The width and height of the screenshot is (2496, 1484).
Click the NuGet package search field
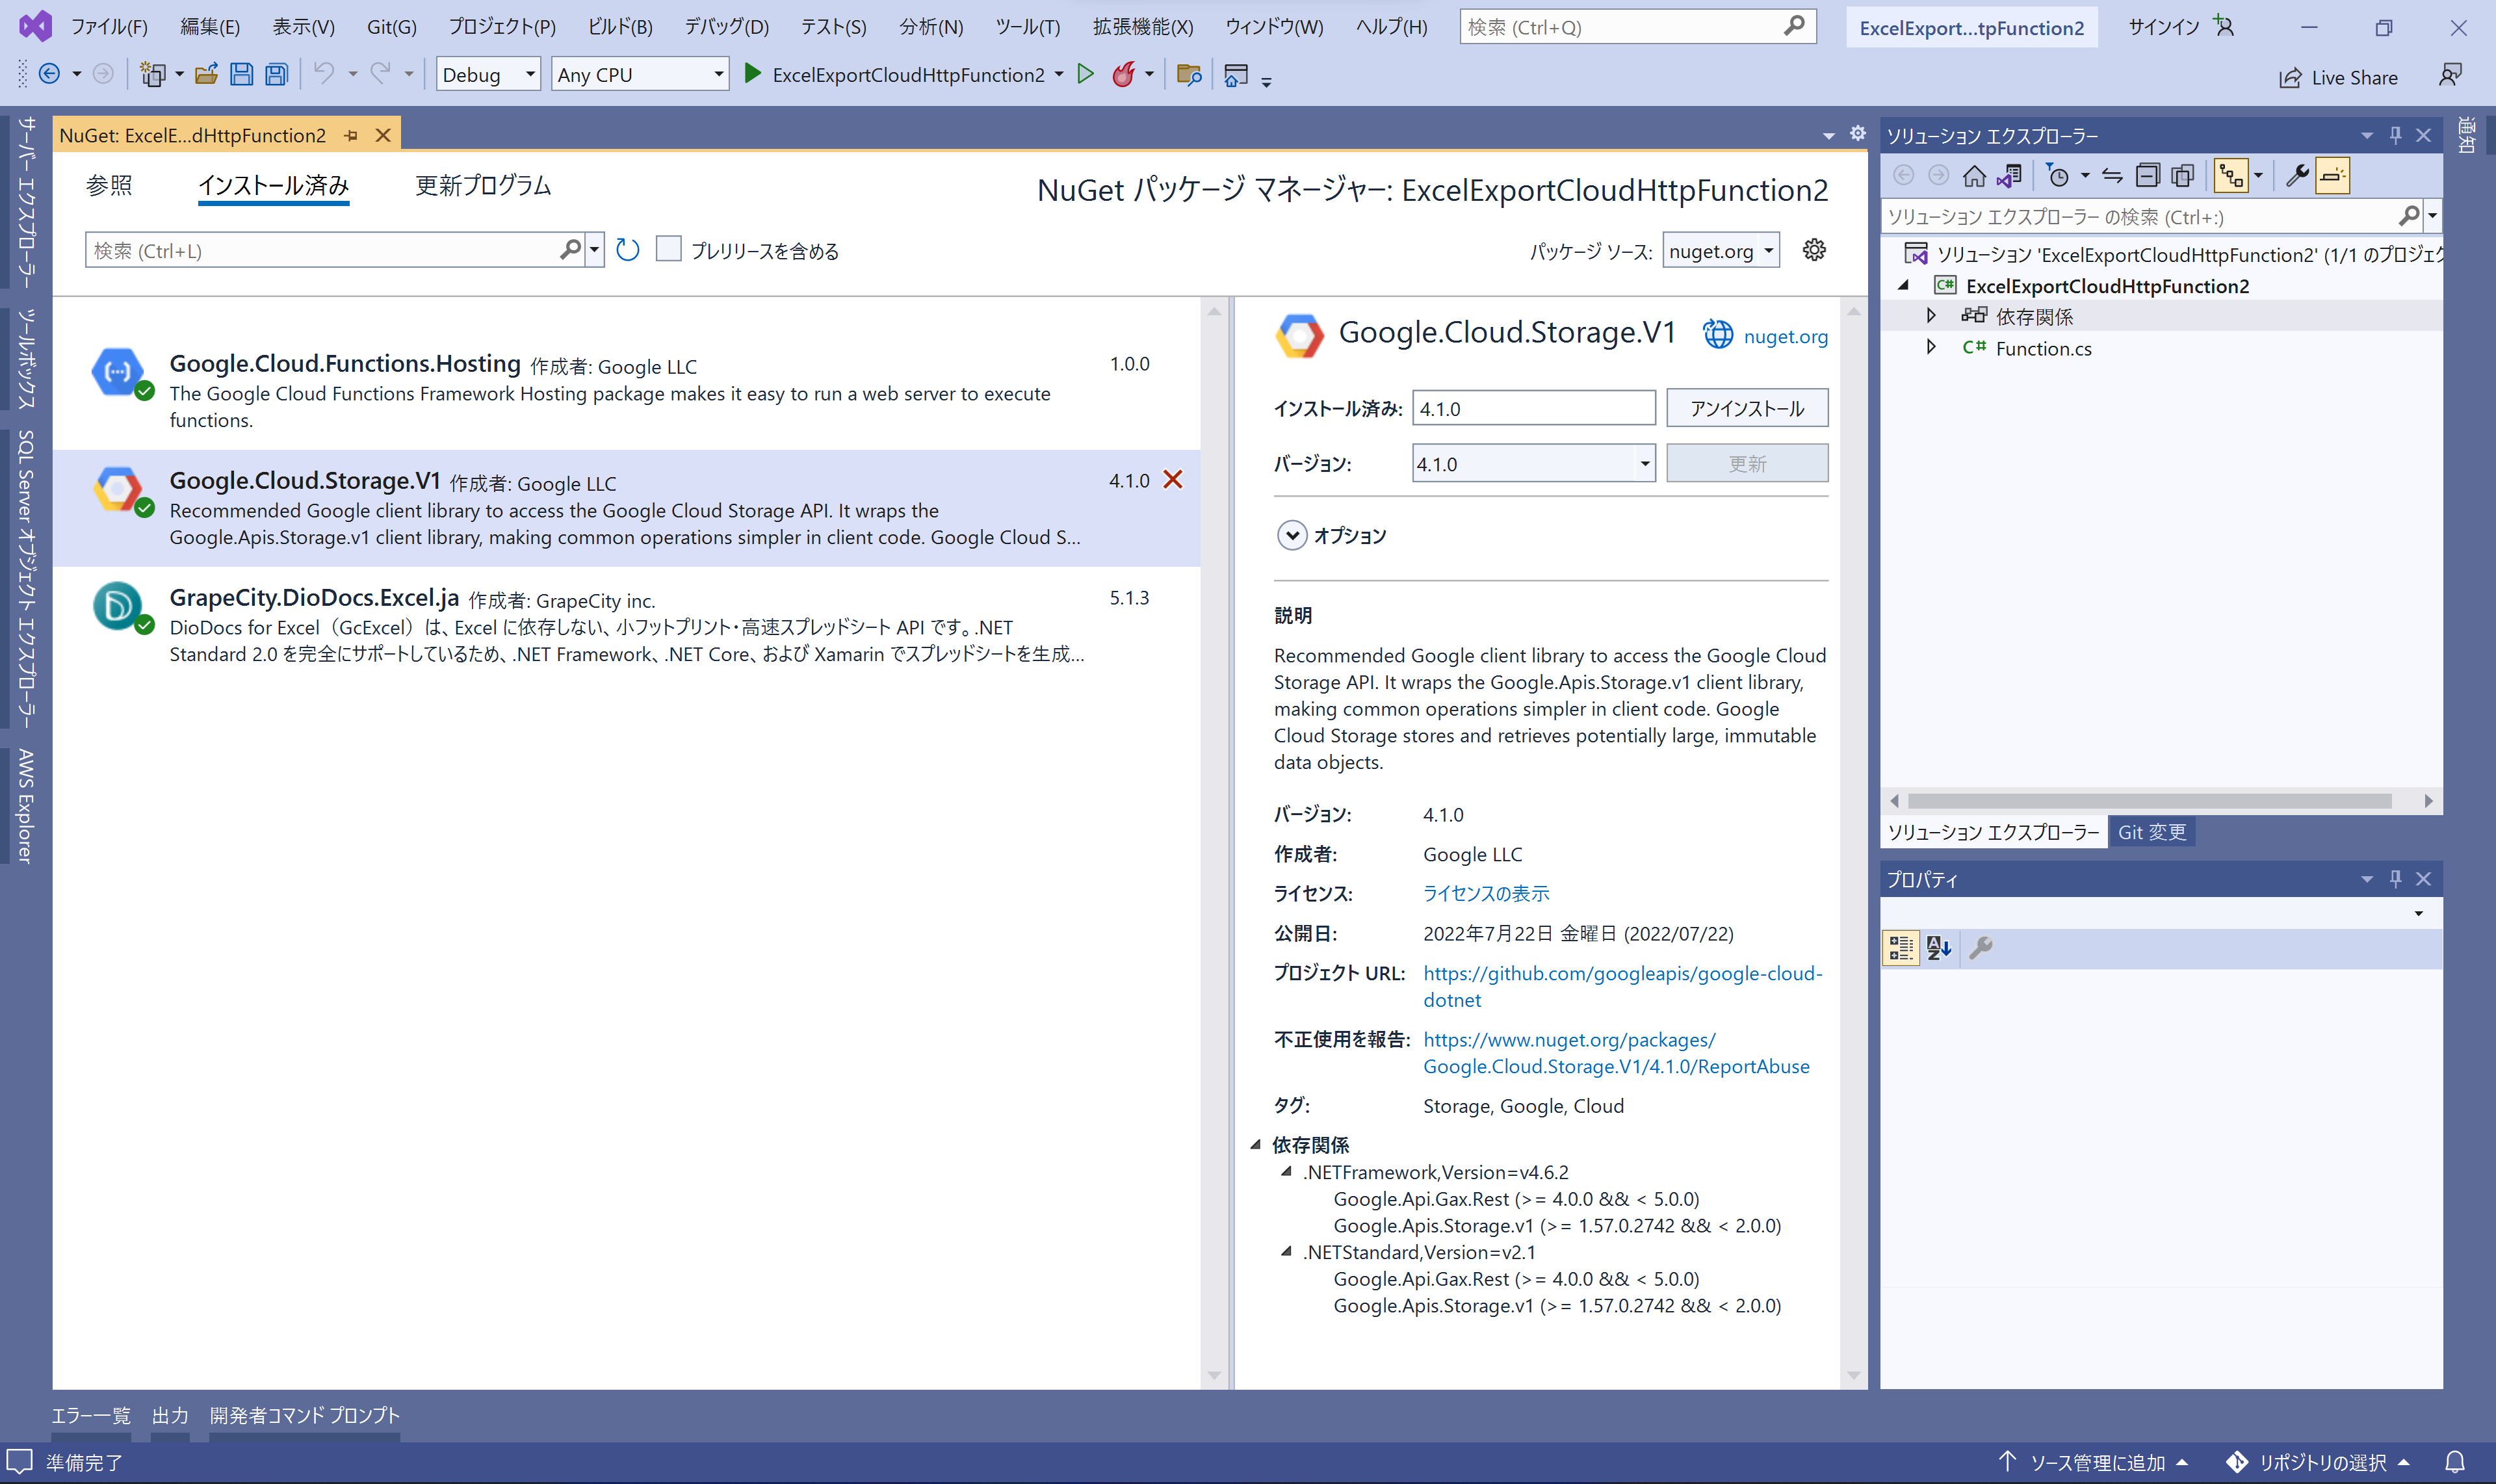pyautogui.click(x=326, y=250)
